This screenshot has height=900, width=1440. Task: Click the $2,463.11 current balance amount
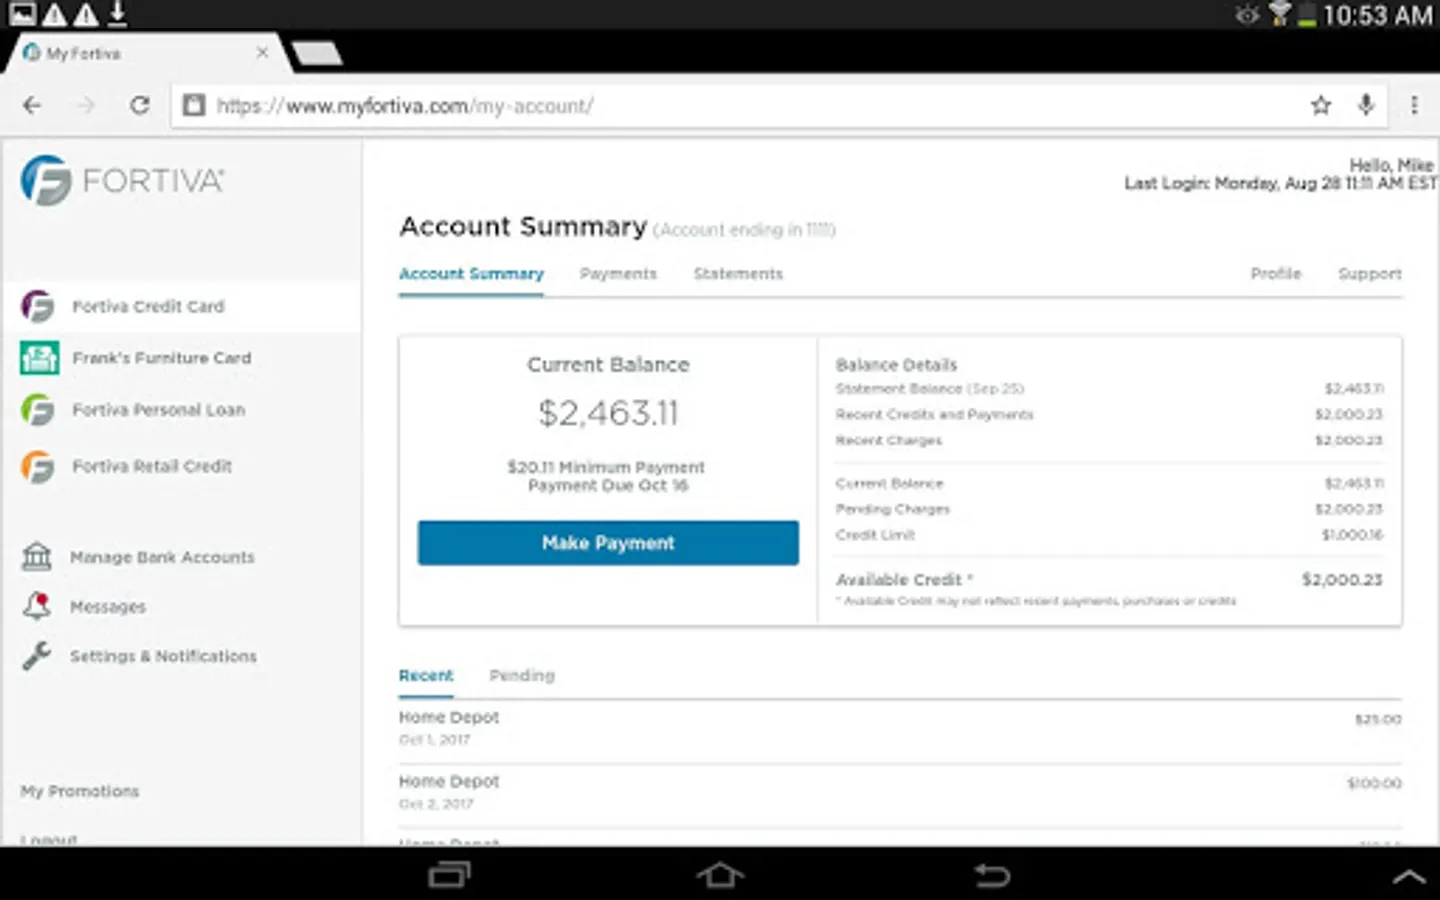608,413
